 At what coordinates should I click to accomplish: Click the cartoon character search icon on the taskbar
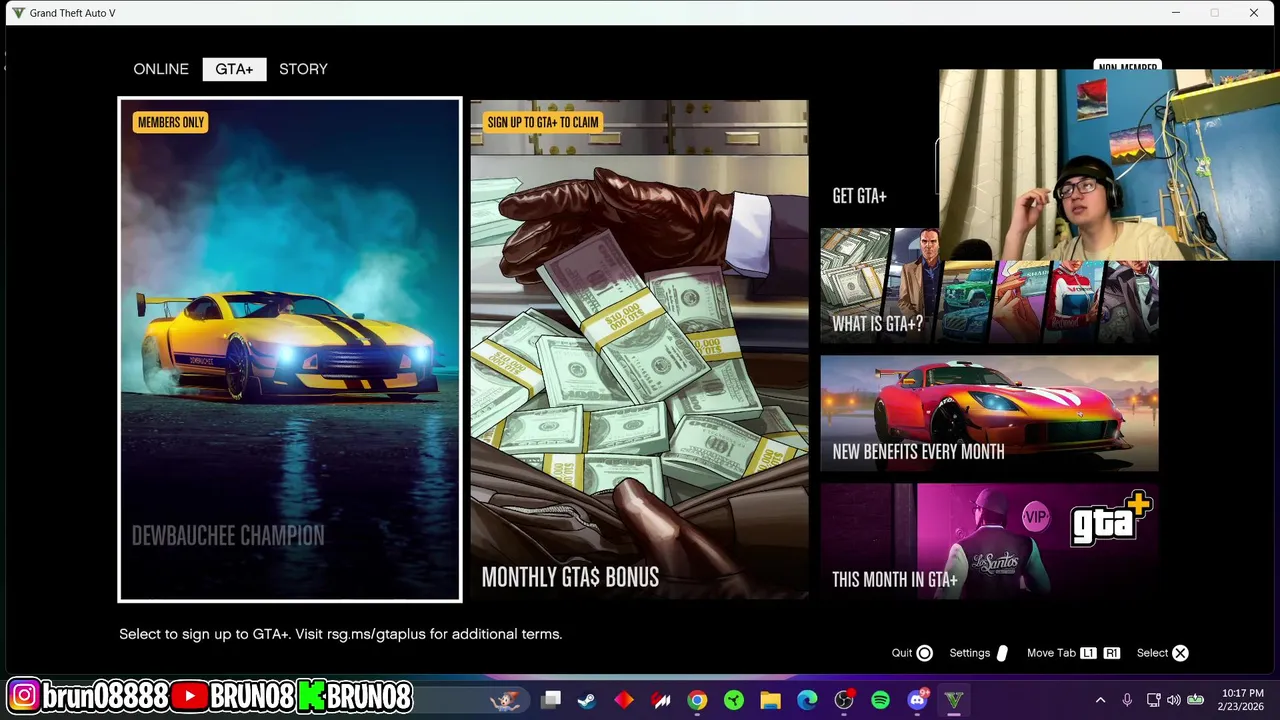pos(506,700)
